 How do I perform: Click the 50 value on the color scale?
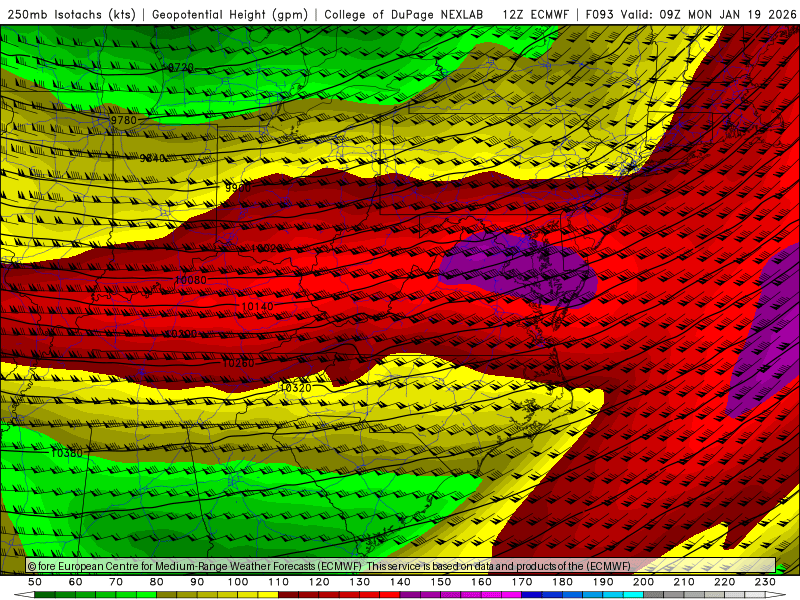pyautogui.click(x=35, y=582)
